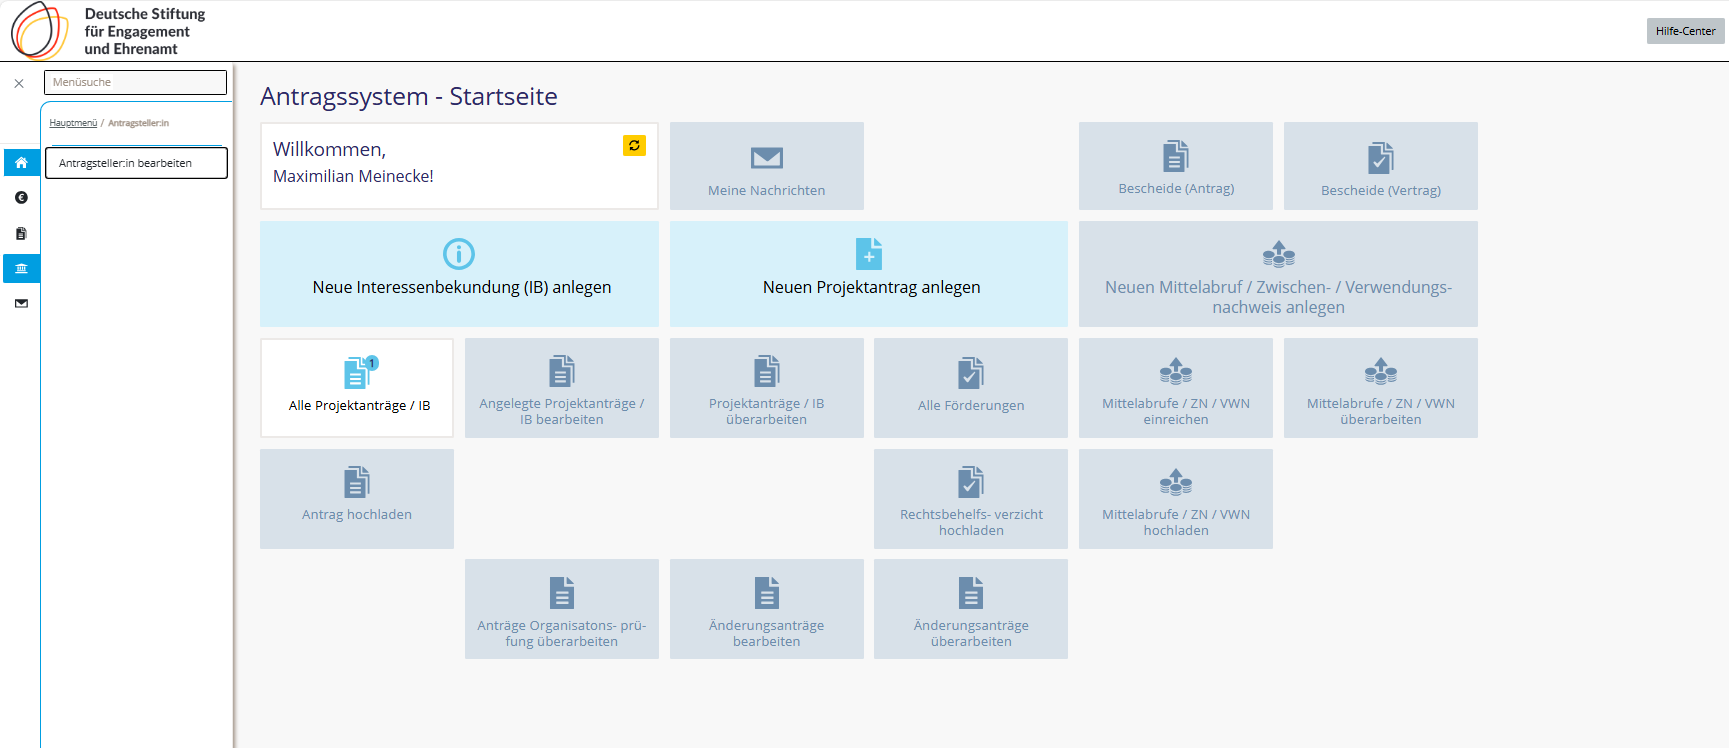Select Antragsteller:in bearbeiten menu entry
The height and width of the screenshot is (748, 1729).
point(136,163)
